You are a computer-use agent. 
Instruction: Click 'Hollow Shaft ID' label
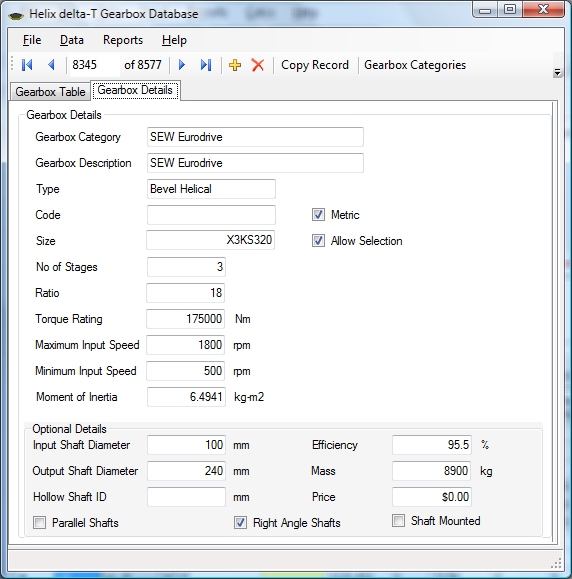(x=70, y=497)
